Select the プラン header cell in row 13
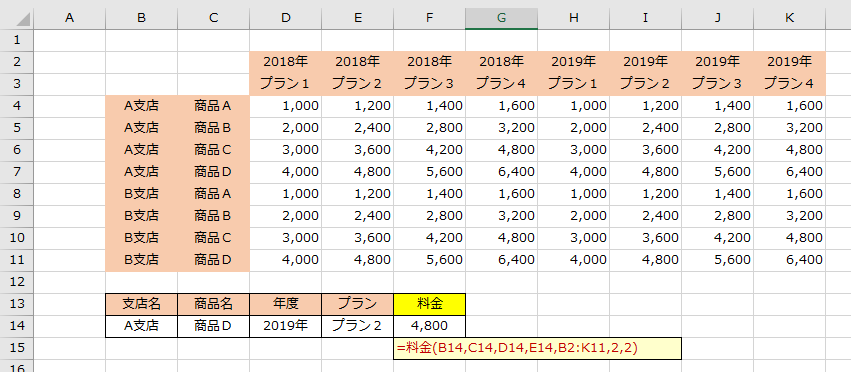The height and width of the screenshot is (372, 851). point(358,304)
